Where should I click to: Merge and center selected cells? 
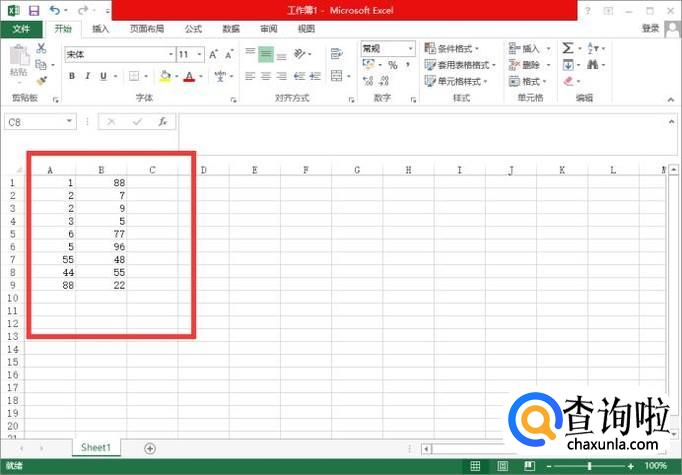pyautogui.click(x=337, y=76)
